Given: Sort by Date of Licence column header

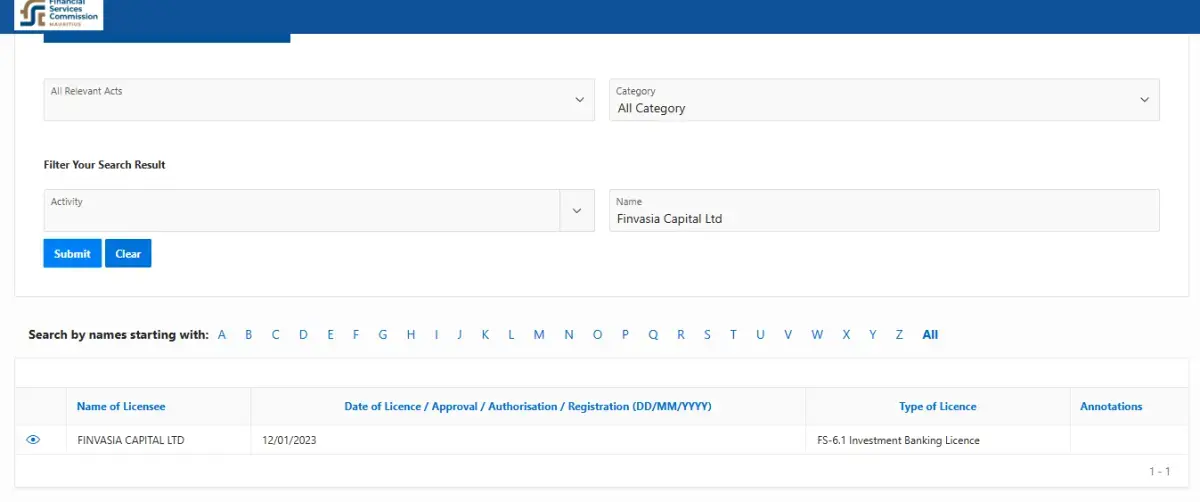Looking at the screenshot, I should (528, 407).
